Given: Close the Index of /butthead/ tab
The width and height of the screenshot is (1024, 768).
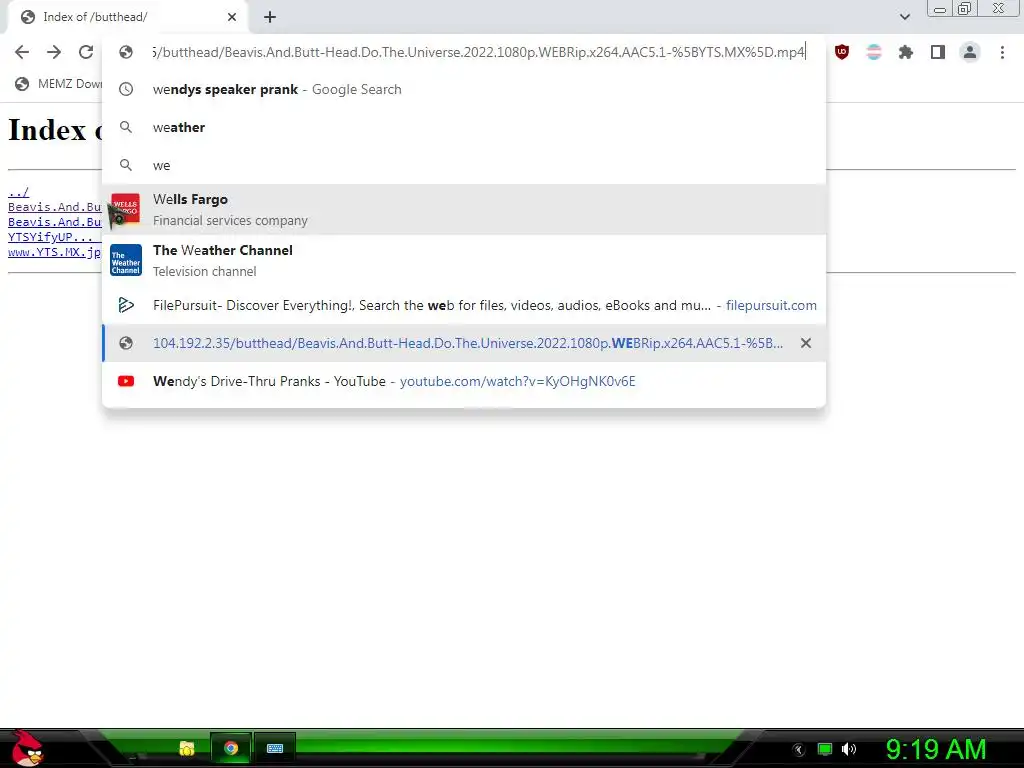Looking at the screenshot, I should point(232,17).
